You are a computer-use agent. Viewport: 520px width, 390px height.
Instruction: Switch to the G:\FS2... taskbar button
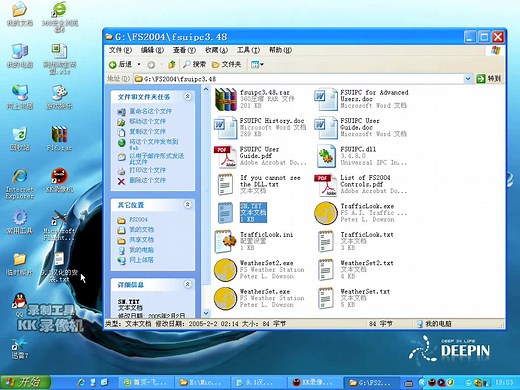372,382
